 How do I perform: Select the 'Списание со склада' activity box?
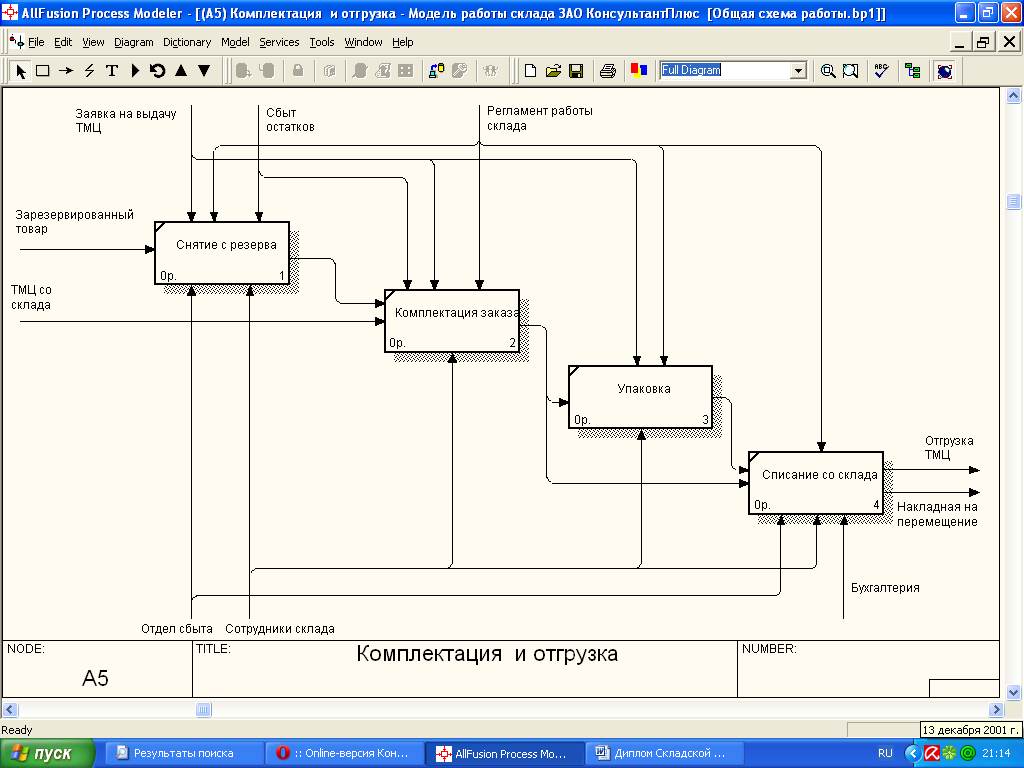click(816, 483)
